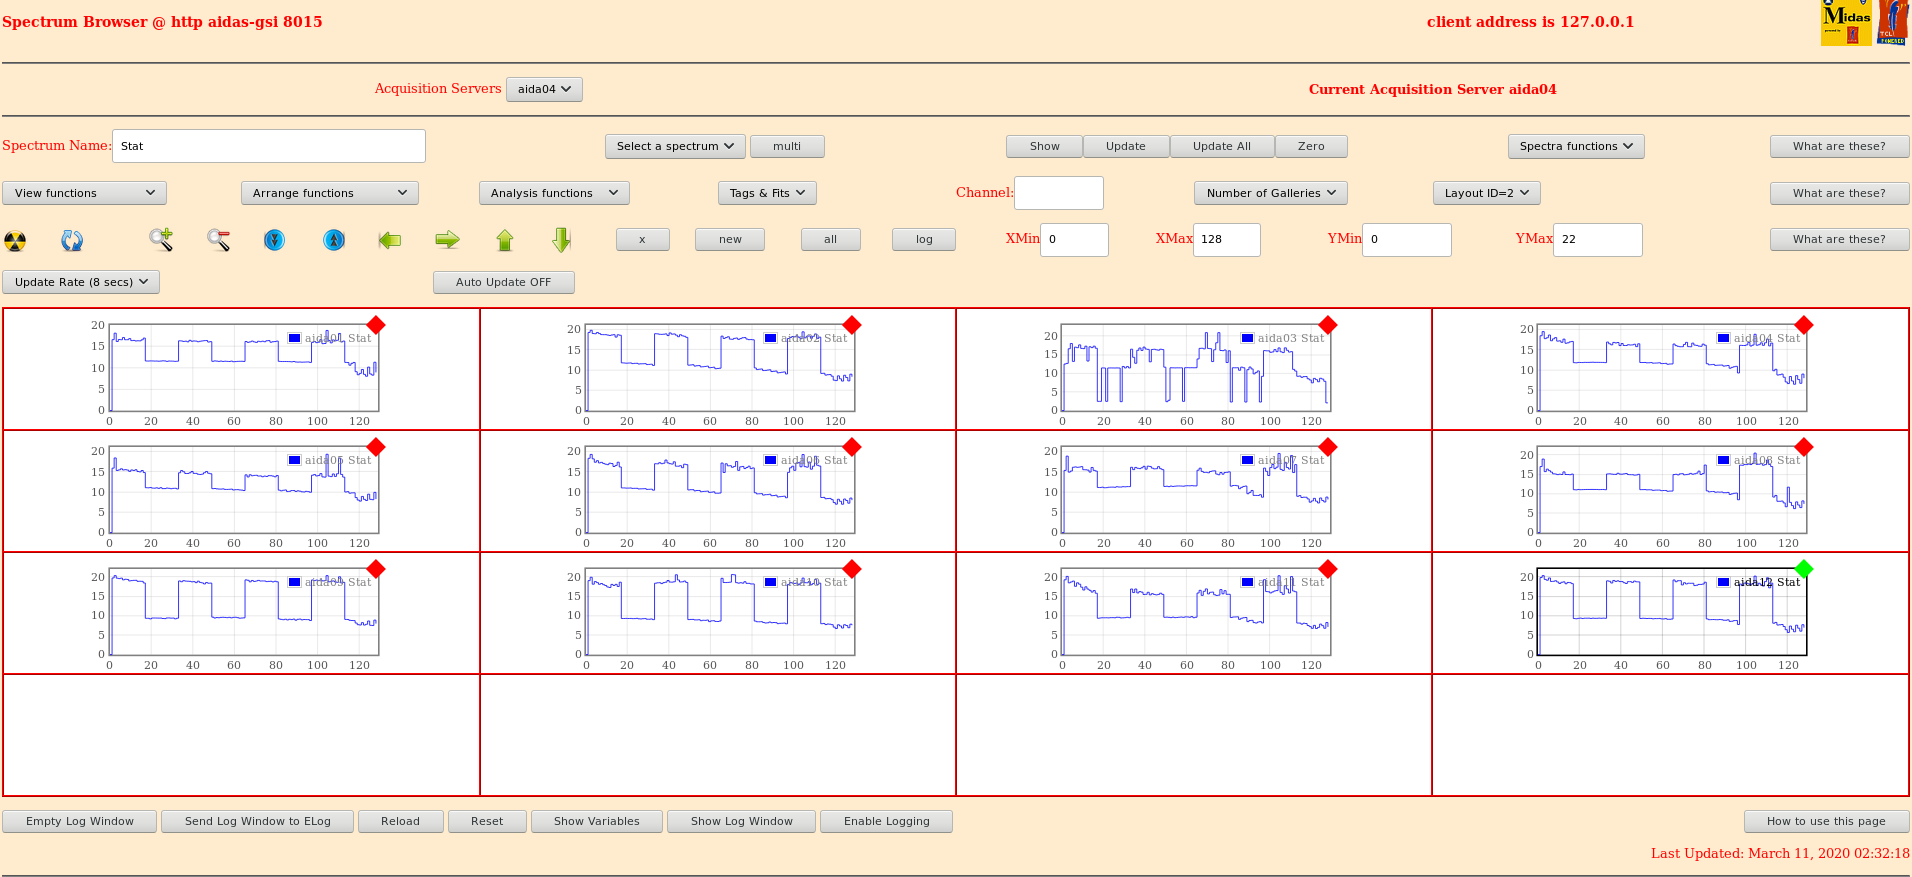Click the zoom-in magnifier with green plus
This screenshot has height=877, width=1912.
tap(161, 239)
